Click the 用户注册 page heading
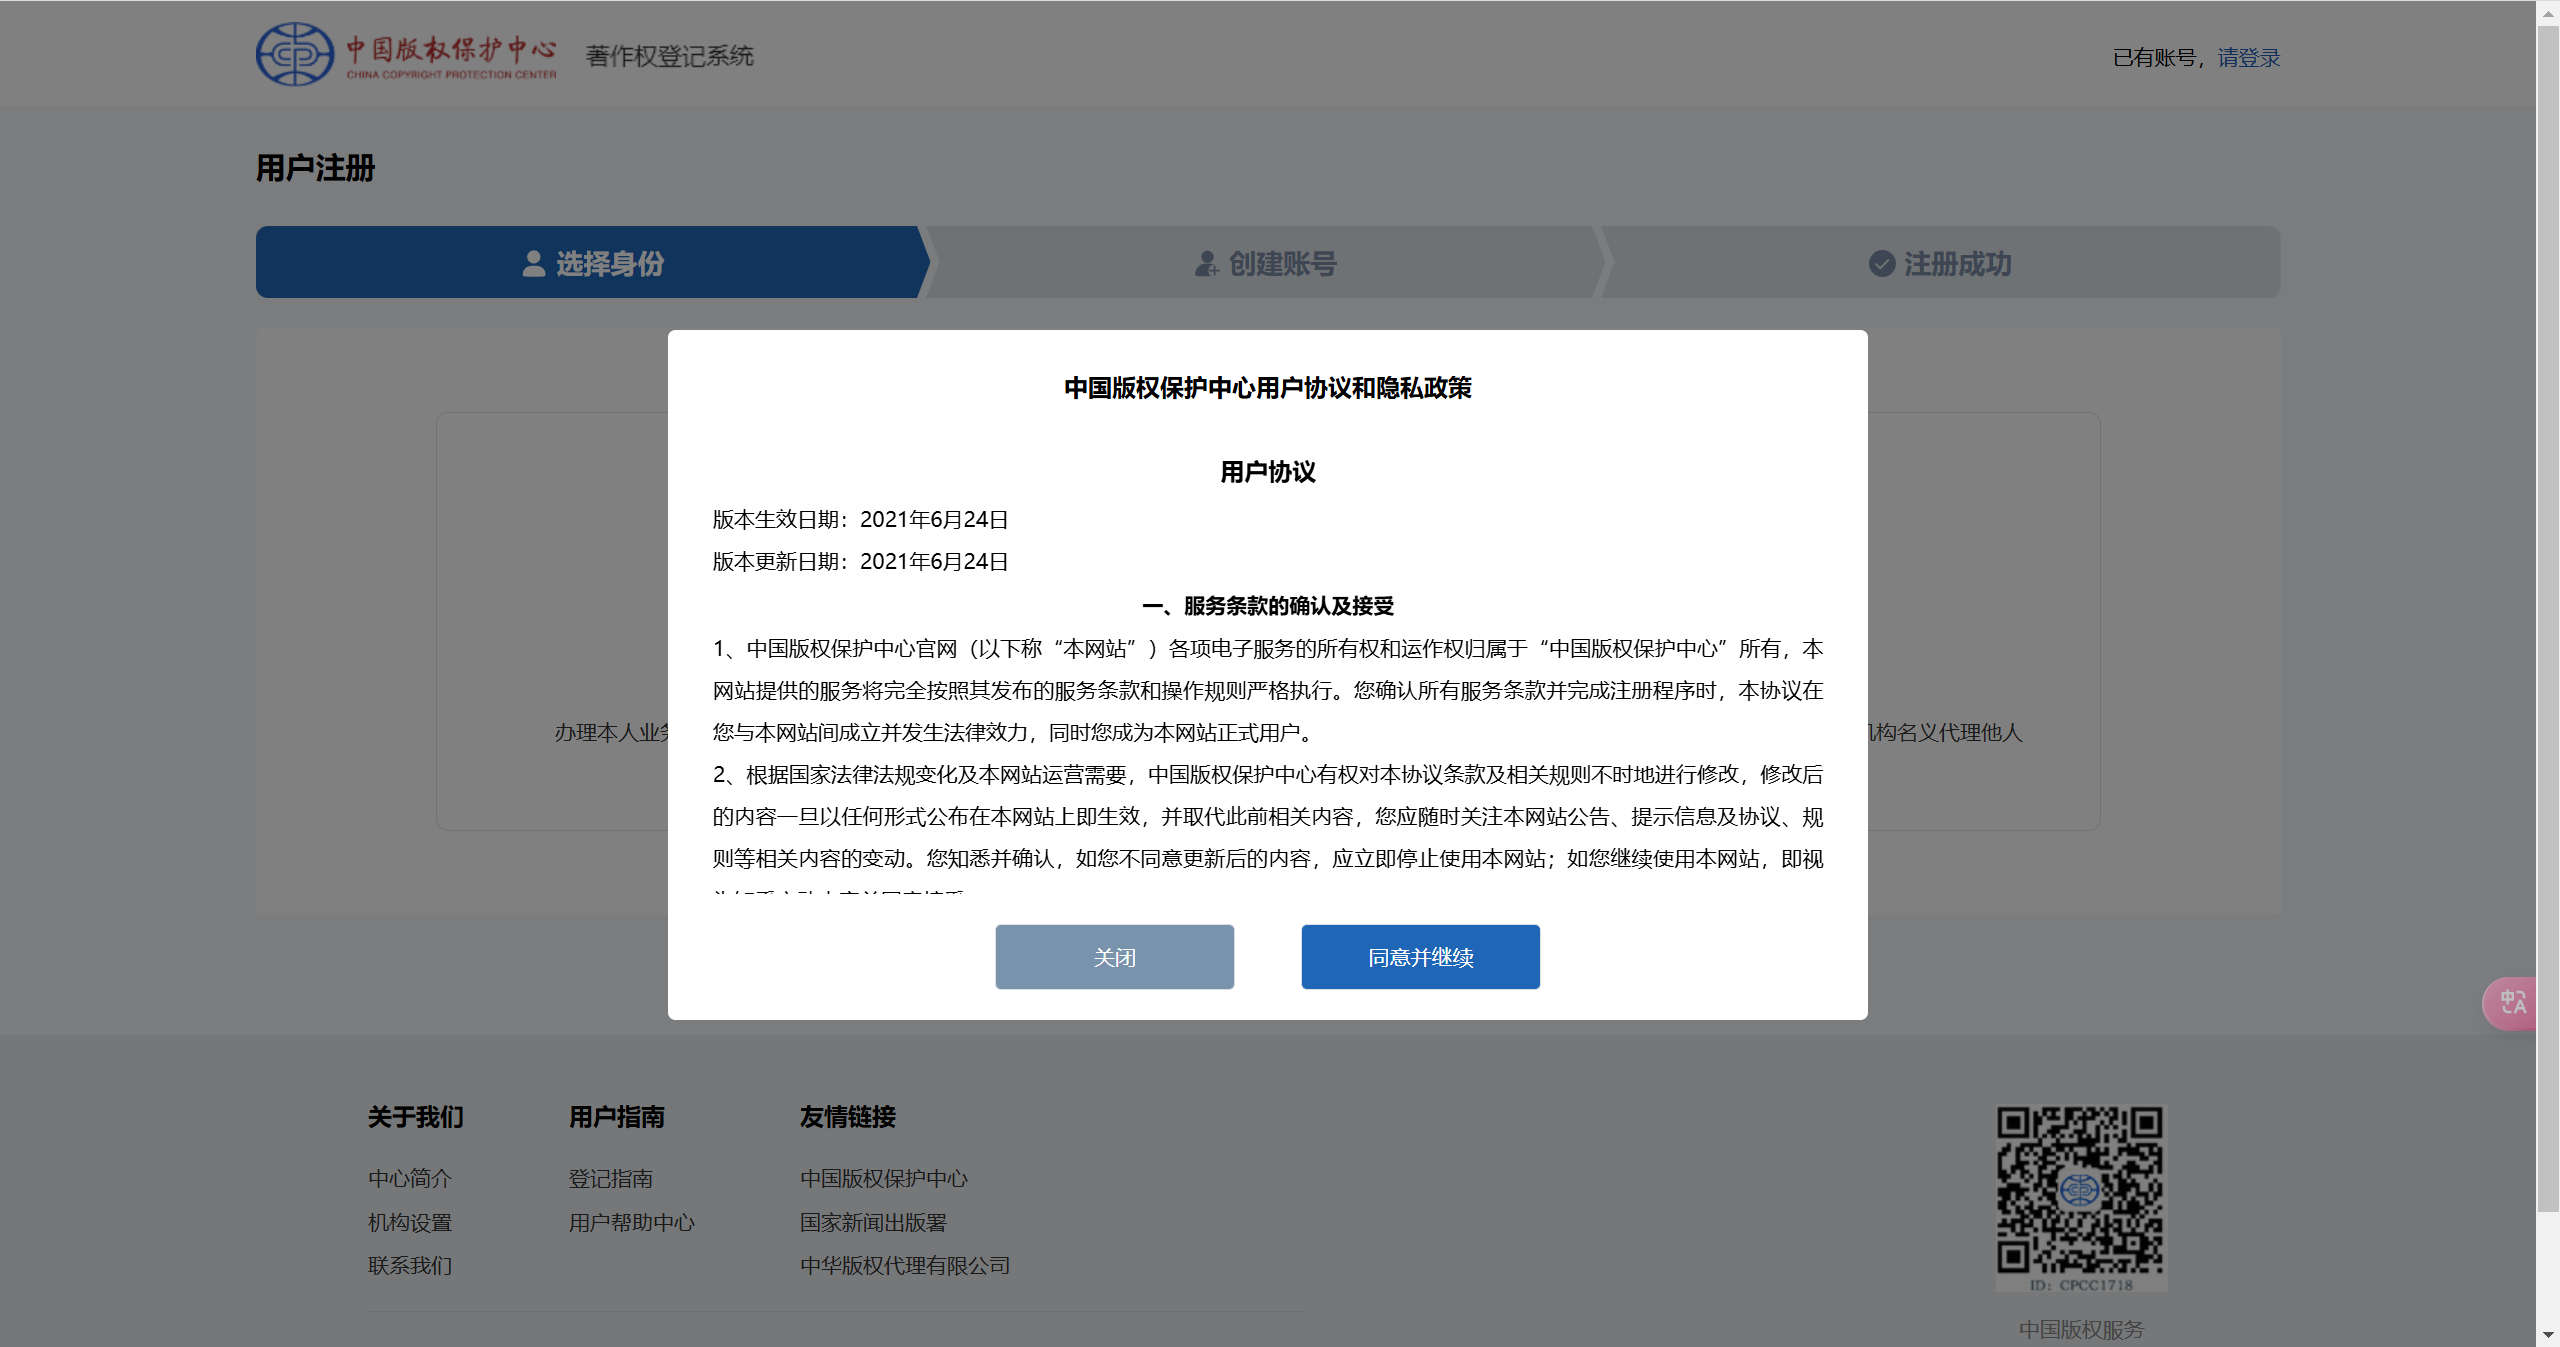The height and width of the screenshot is (1347, 2560). pos(315,168)
